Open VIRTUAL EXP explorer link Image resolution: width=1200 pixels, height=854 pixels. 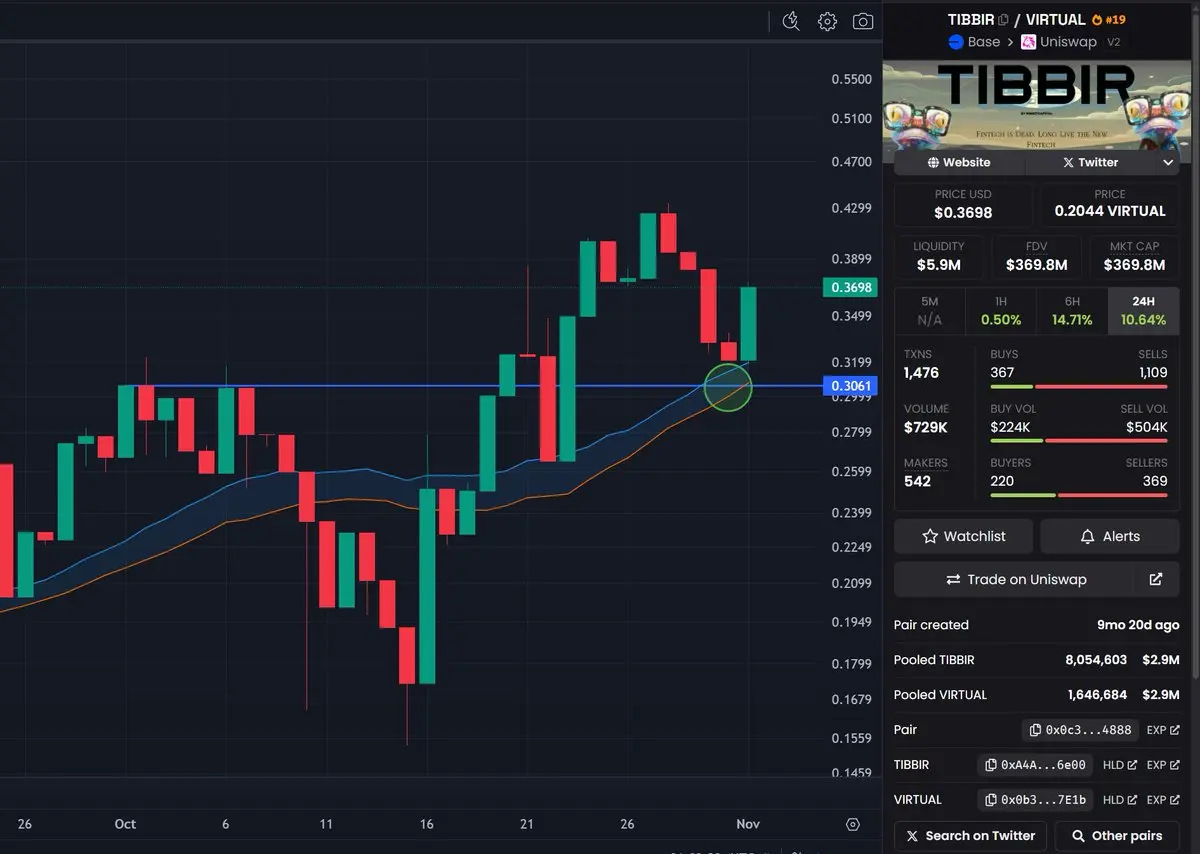[1163, 800]
